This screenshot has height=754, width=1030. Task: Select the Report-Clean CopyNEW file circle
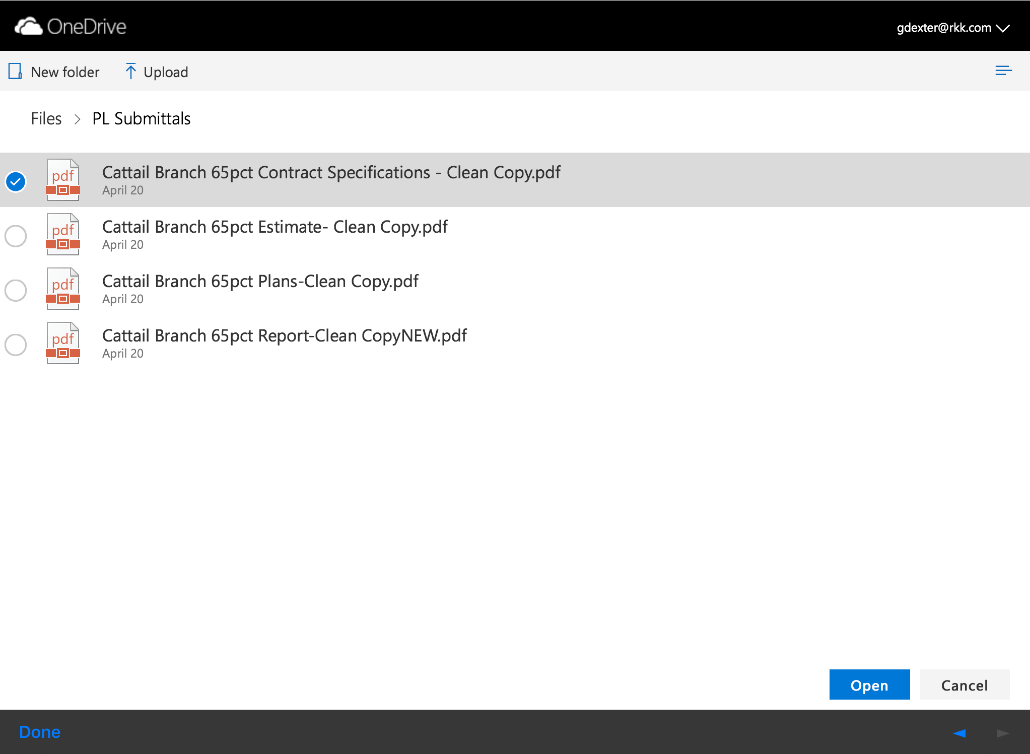[x=16, y=344]
